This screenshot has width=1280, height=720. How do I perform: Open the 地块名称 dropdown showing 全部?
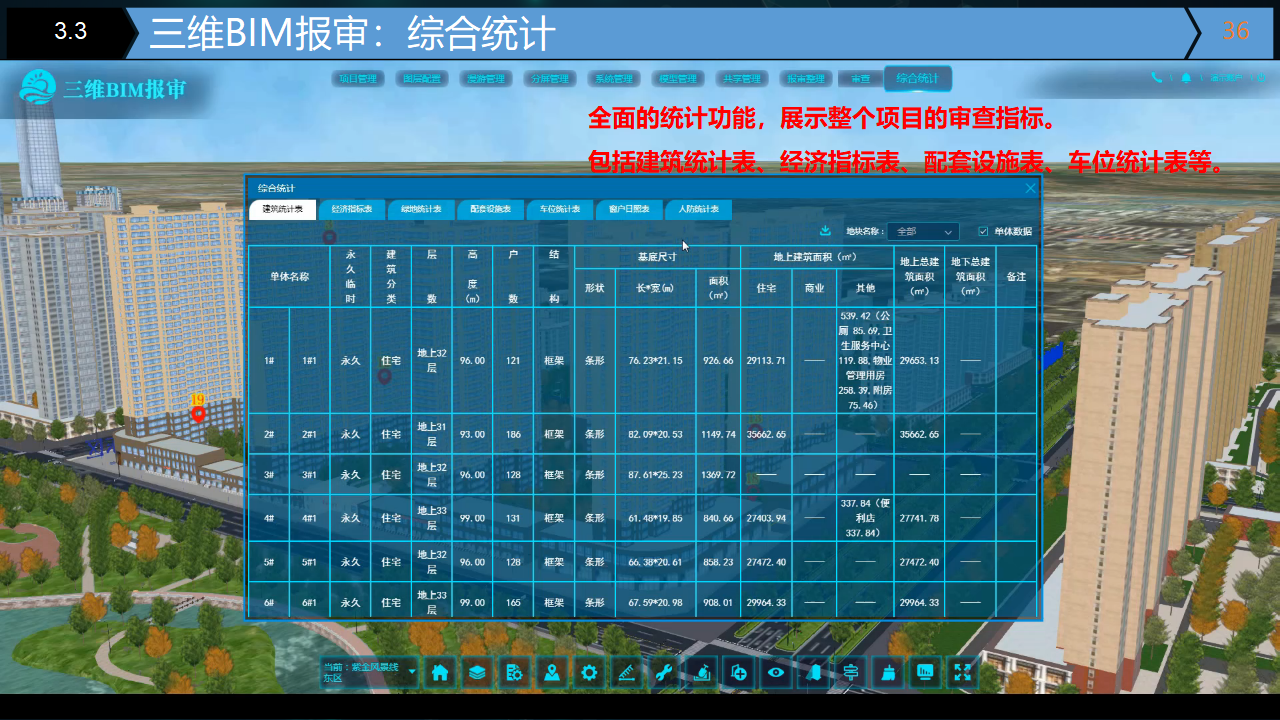point(923,231)
